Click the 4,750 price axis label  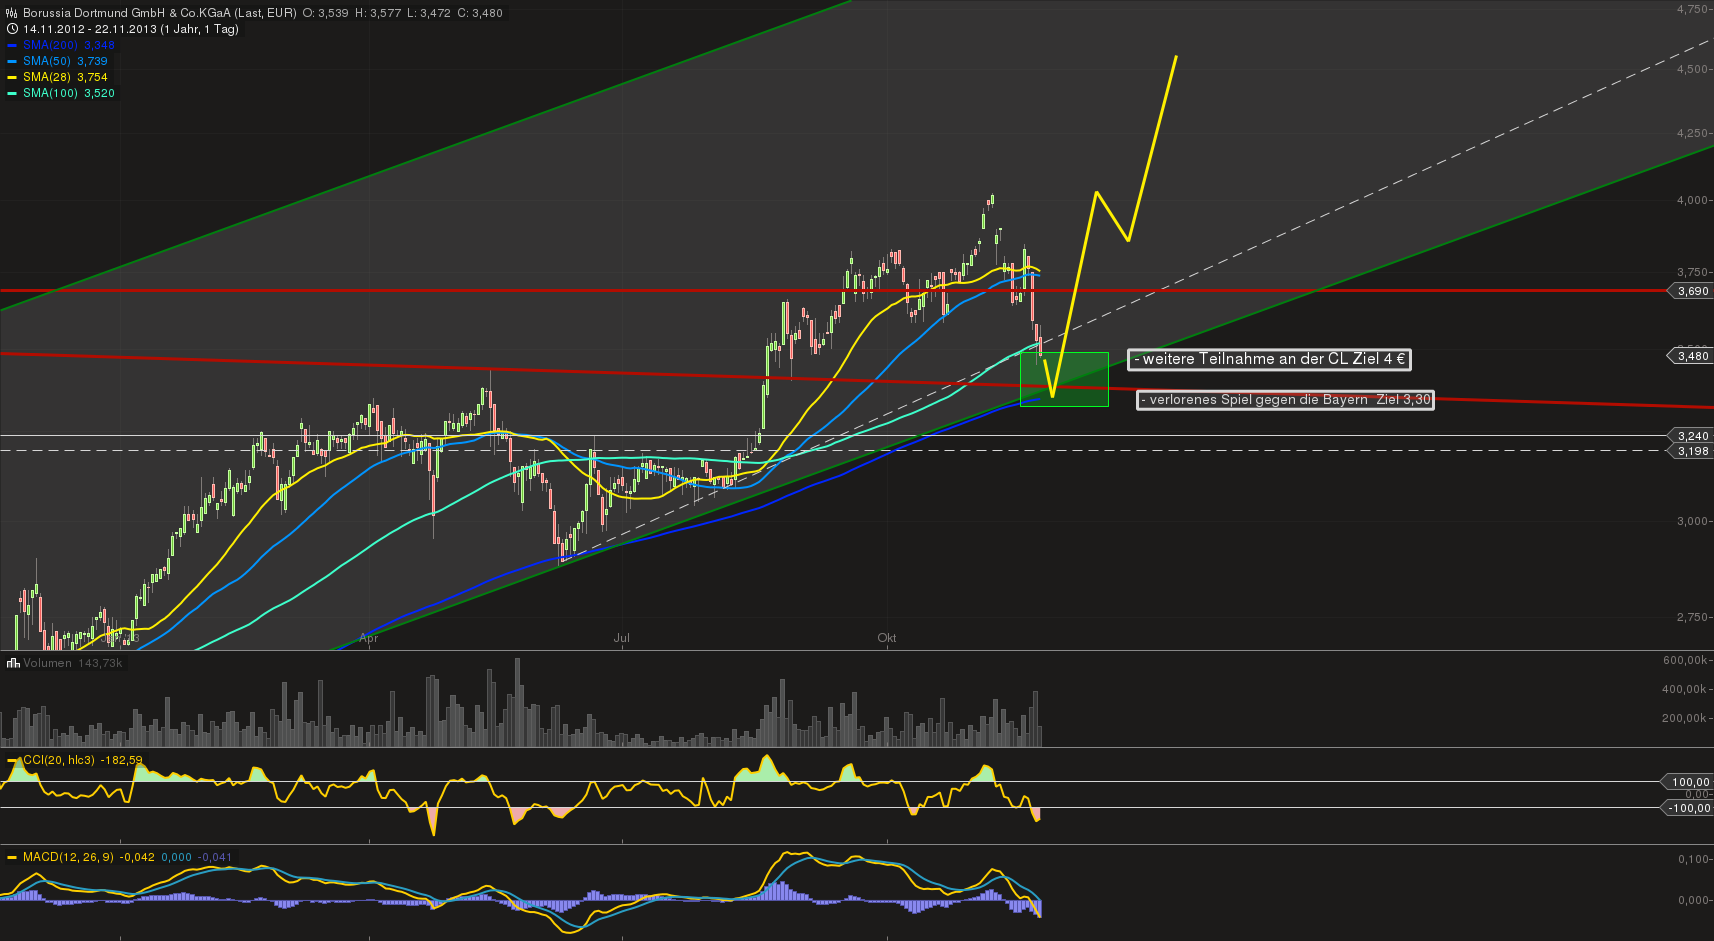click(1693, 9)
